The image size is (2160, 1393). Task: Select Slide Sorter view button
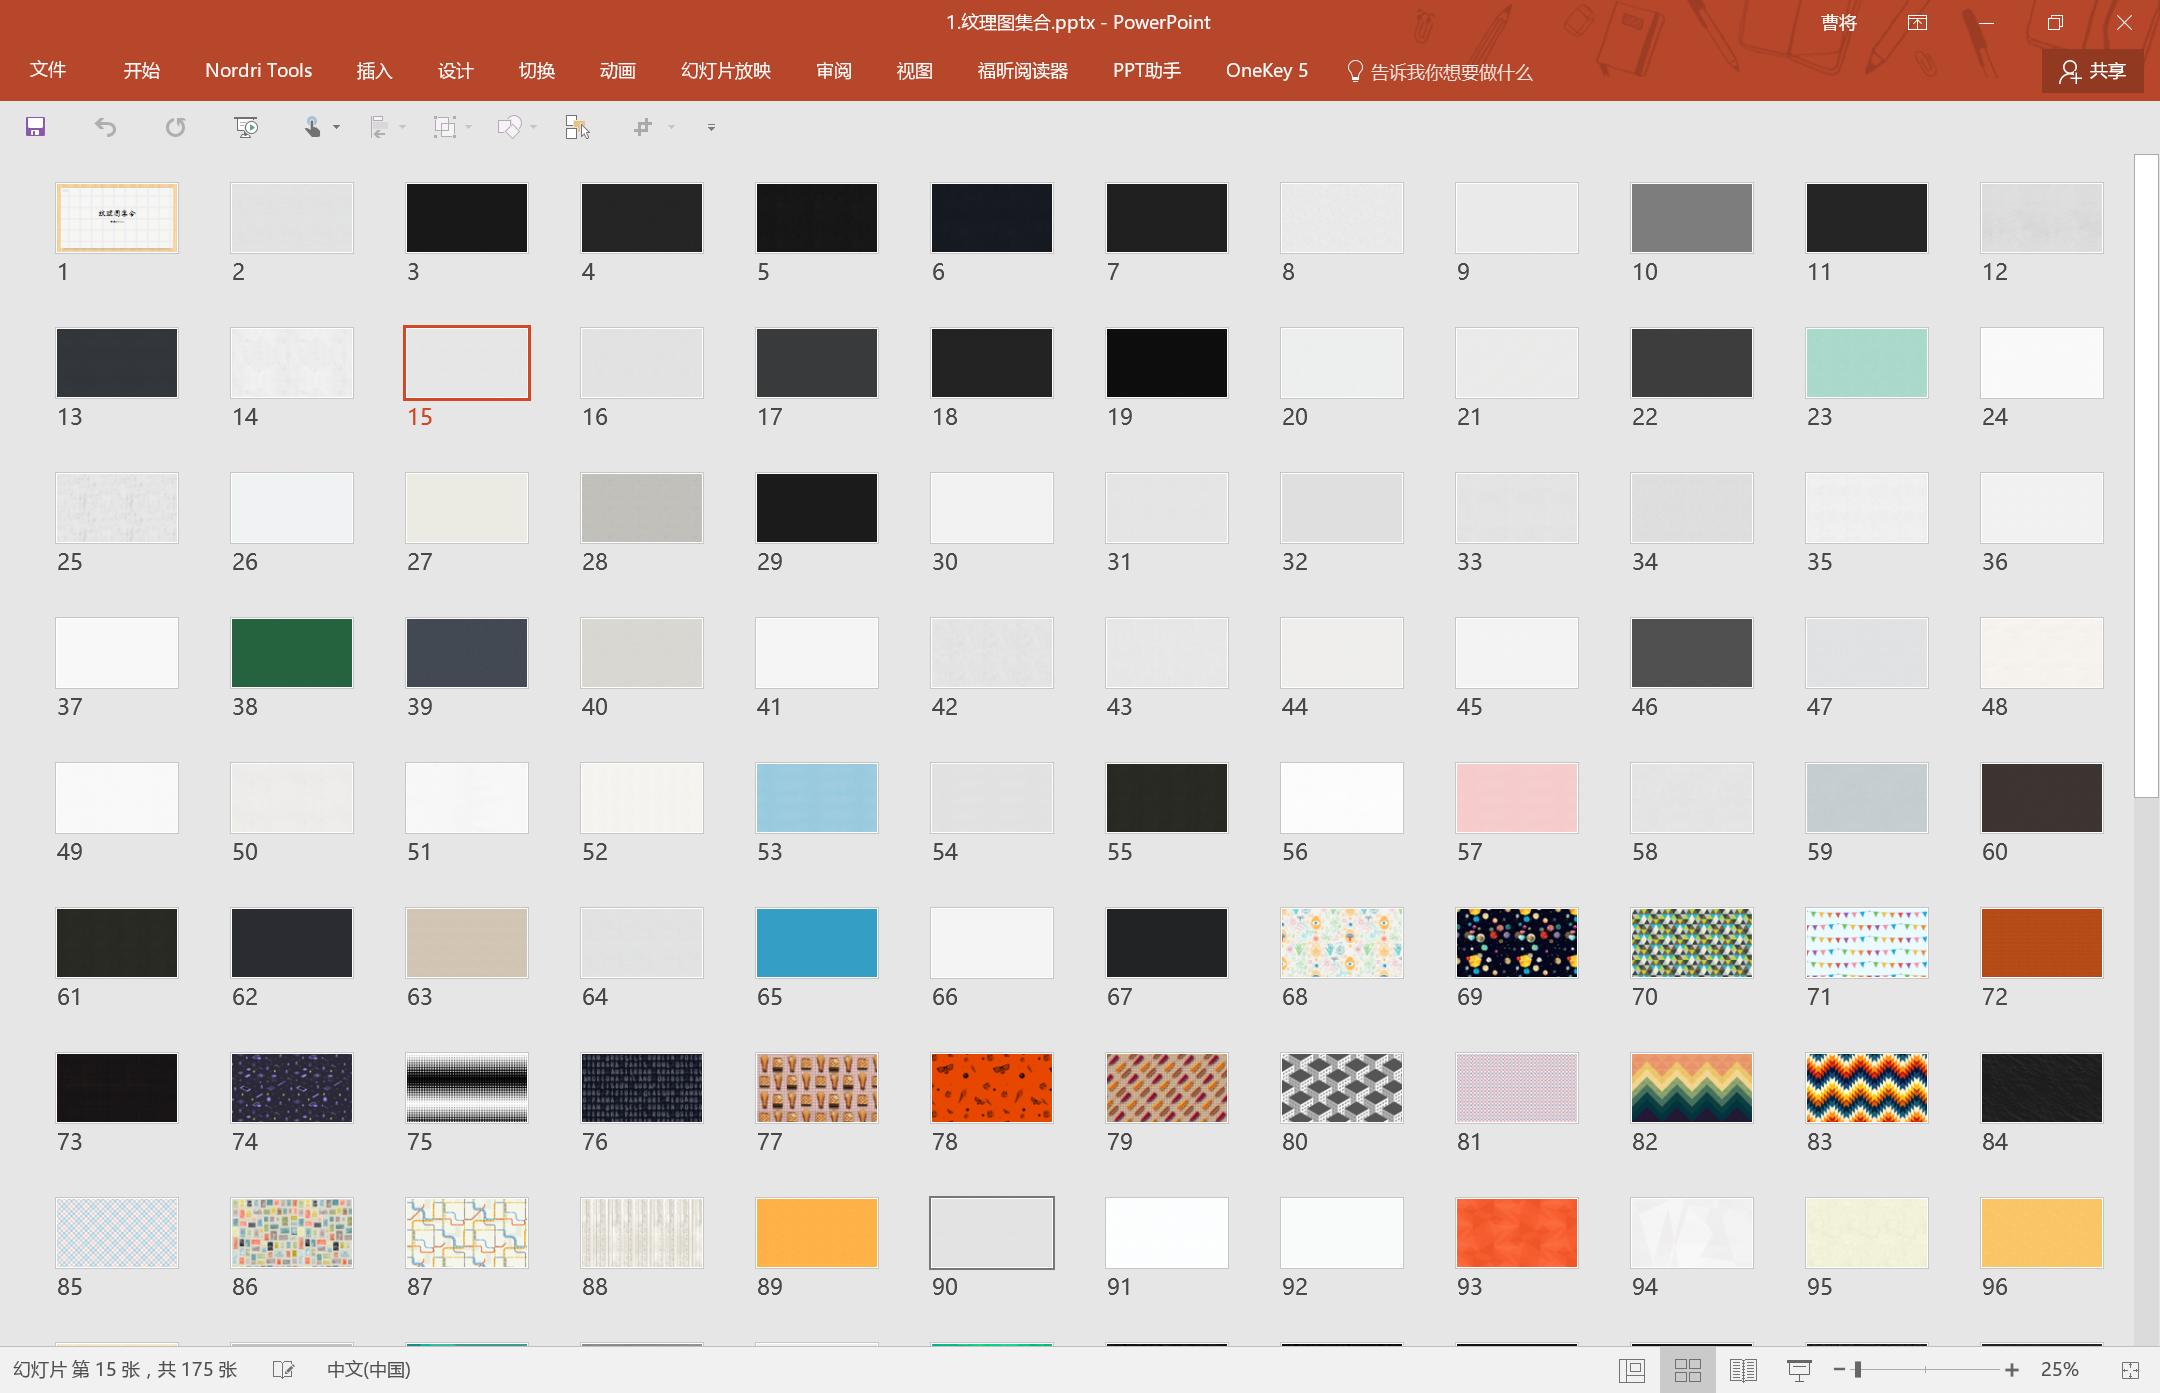tap(1688, 1370)
